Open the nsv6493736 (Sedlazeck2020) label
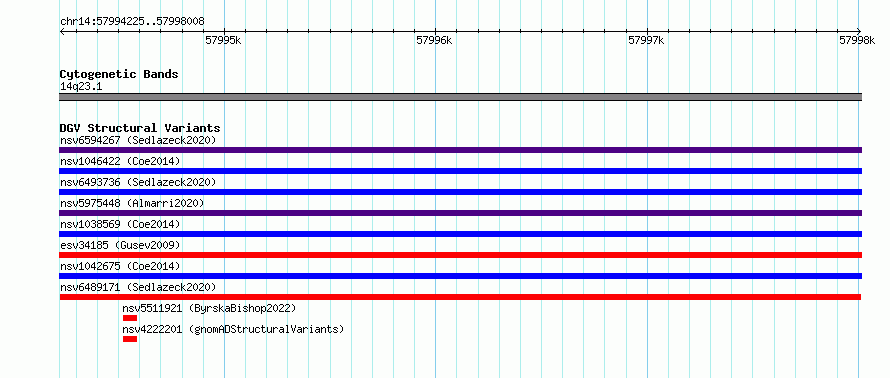 (x=138, y=182)
